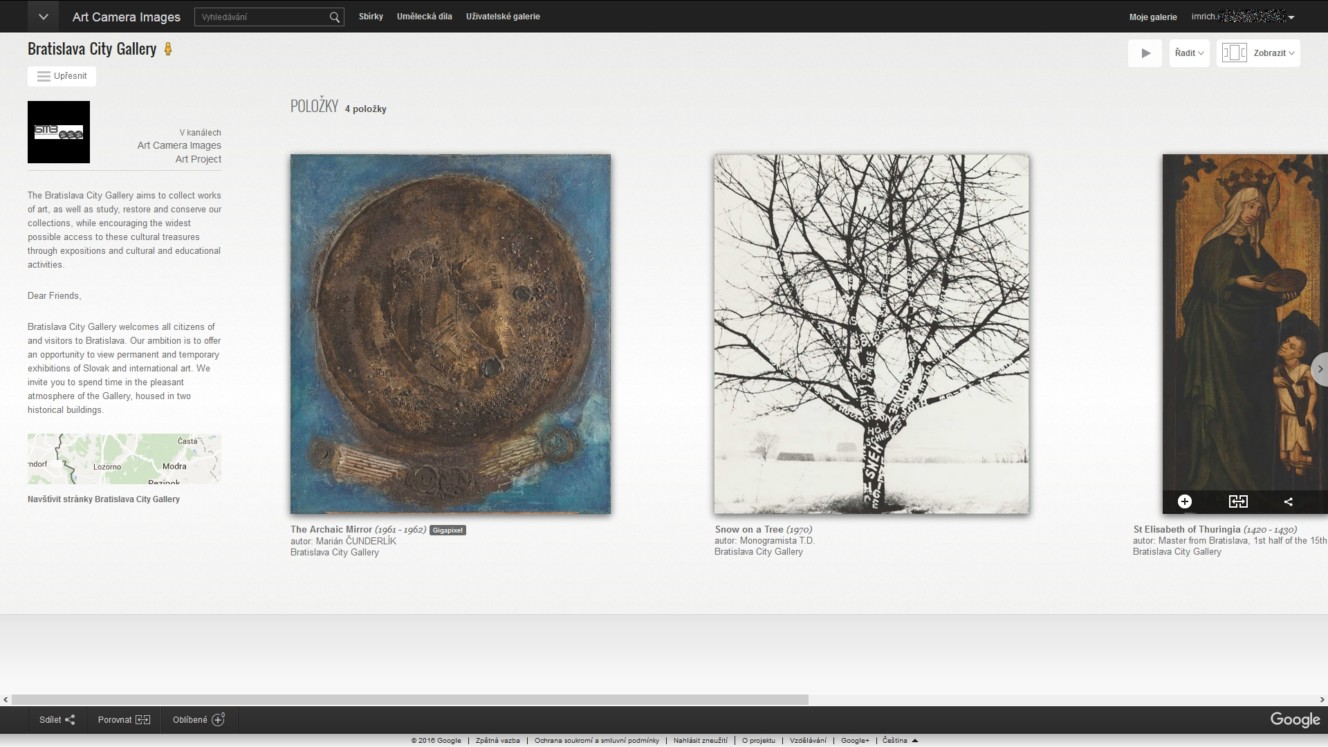Open the Uživatelské galerie menu
Image resolution: width=1328 pixels, height=747 pixels.
tap(503, 17)
